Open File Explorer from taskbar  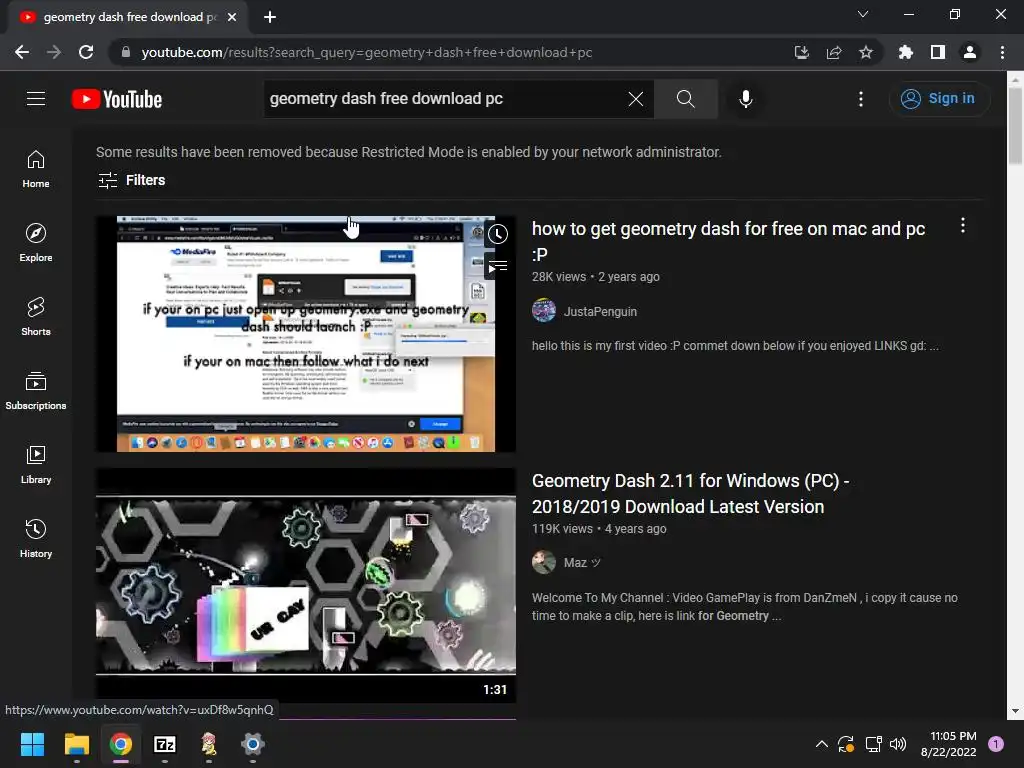(x=76, y=744)
